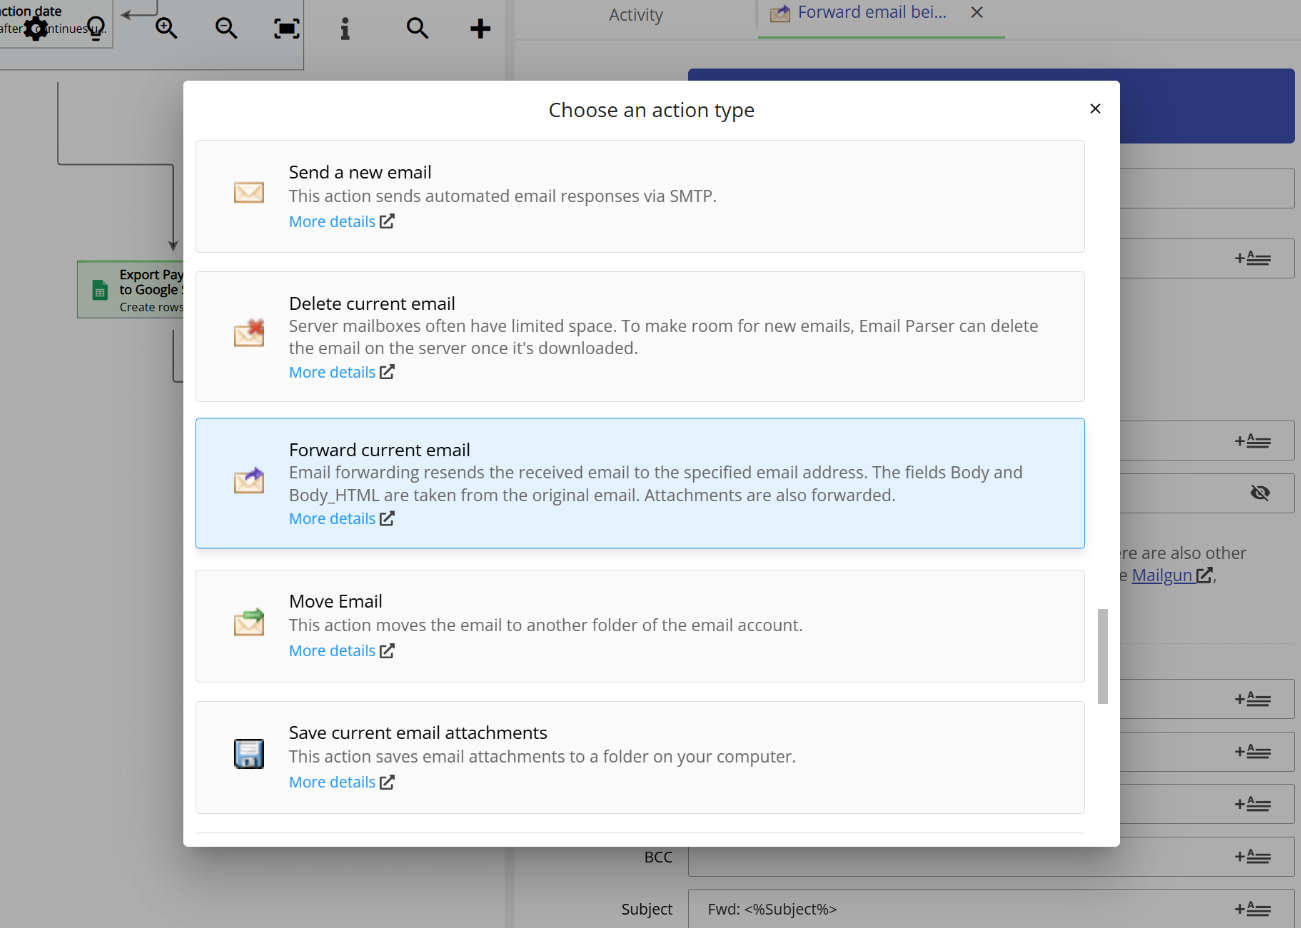The image size is (1301, 928).
Task: Open More details for Send a new email
Action: pyautogui.click(x=334, y=221)
